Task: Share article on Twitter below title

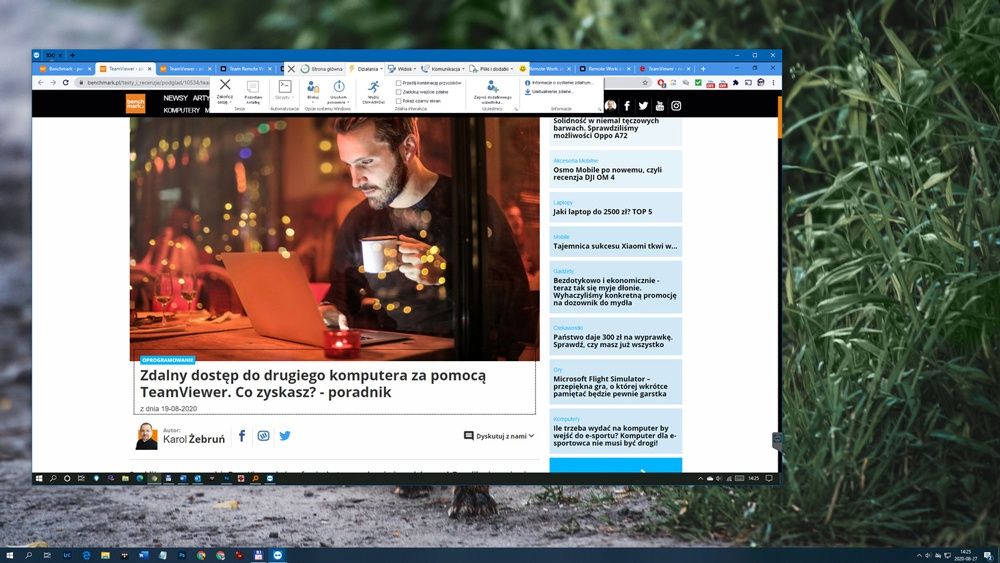Action: [x=285, y=435]
